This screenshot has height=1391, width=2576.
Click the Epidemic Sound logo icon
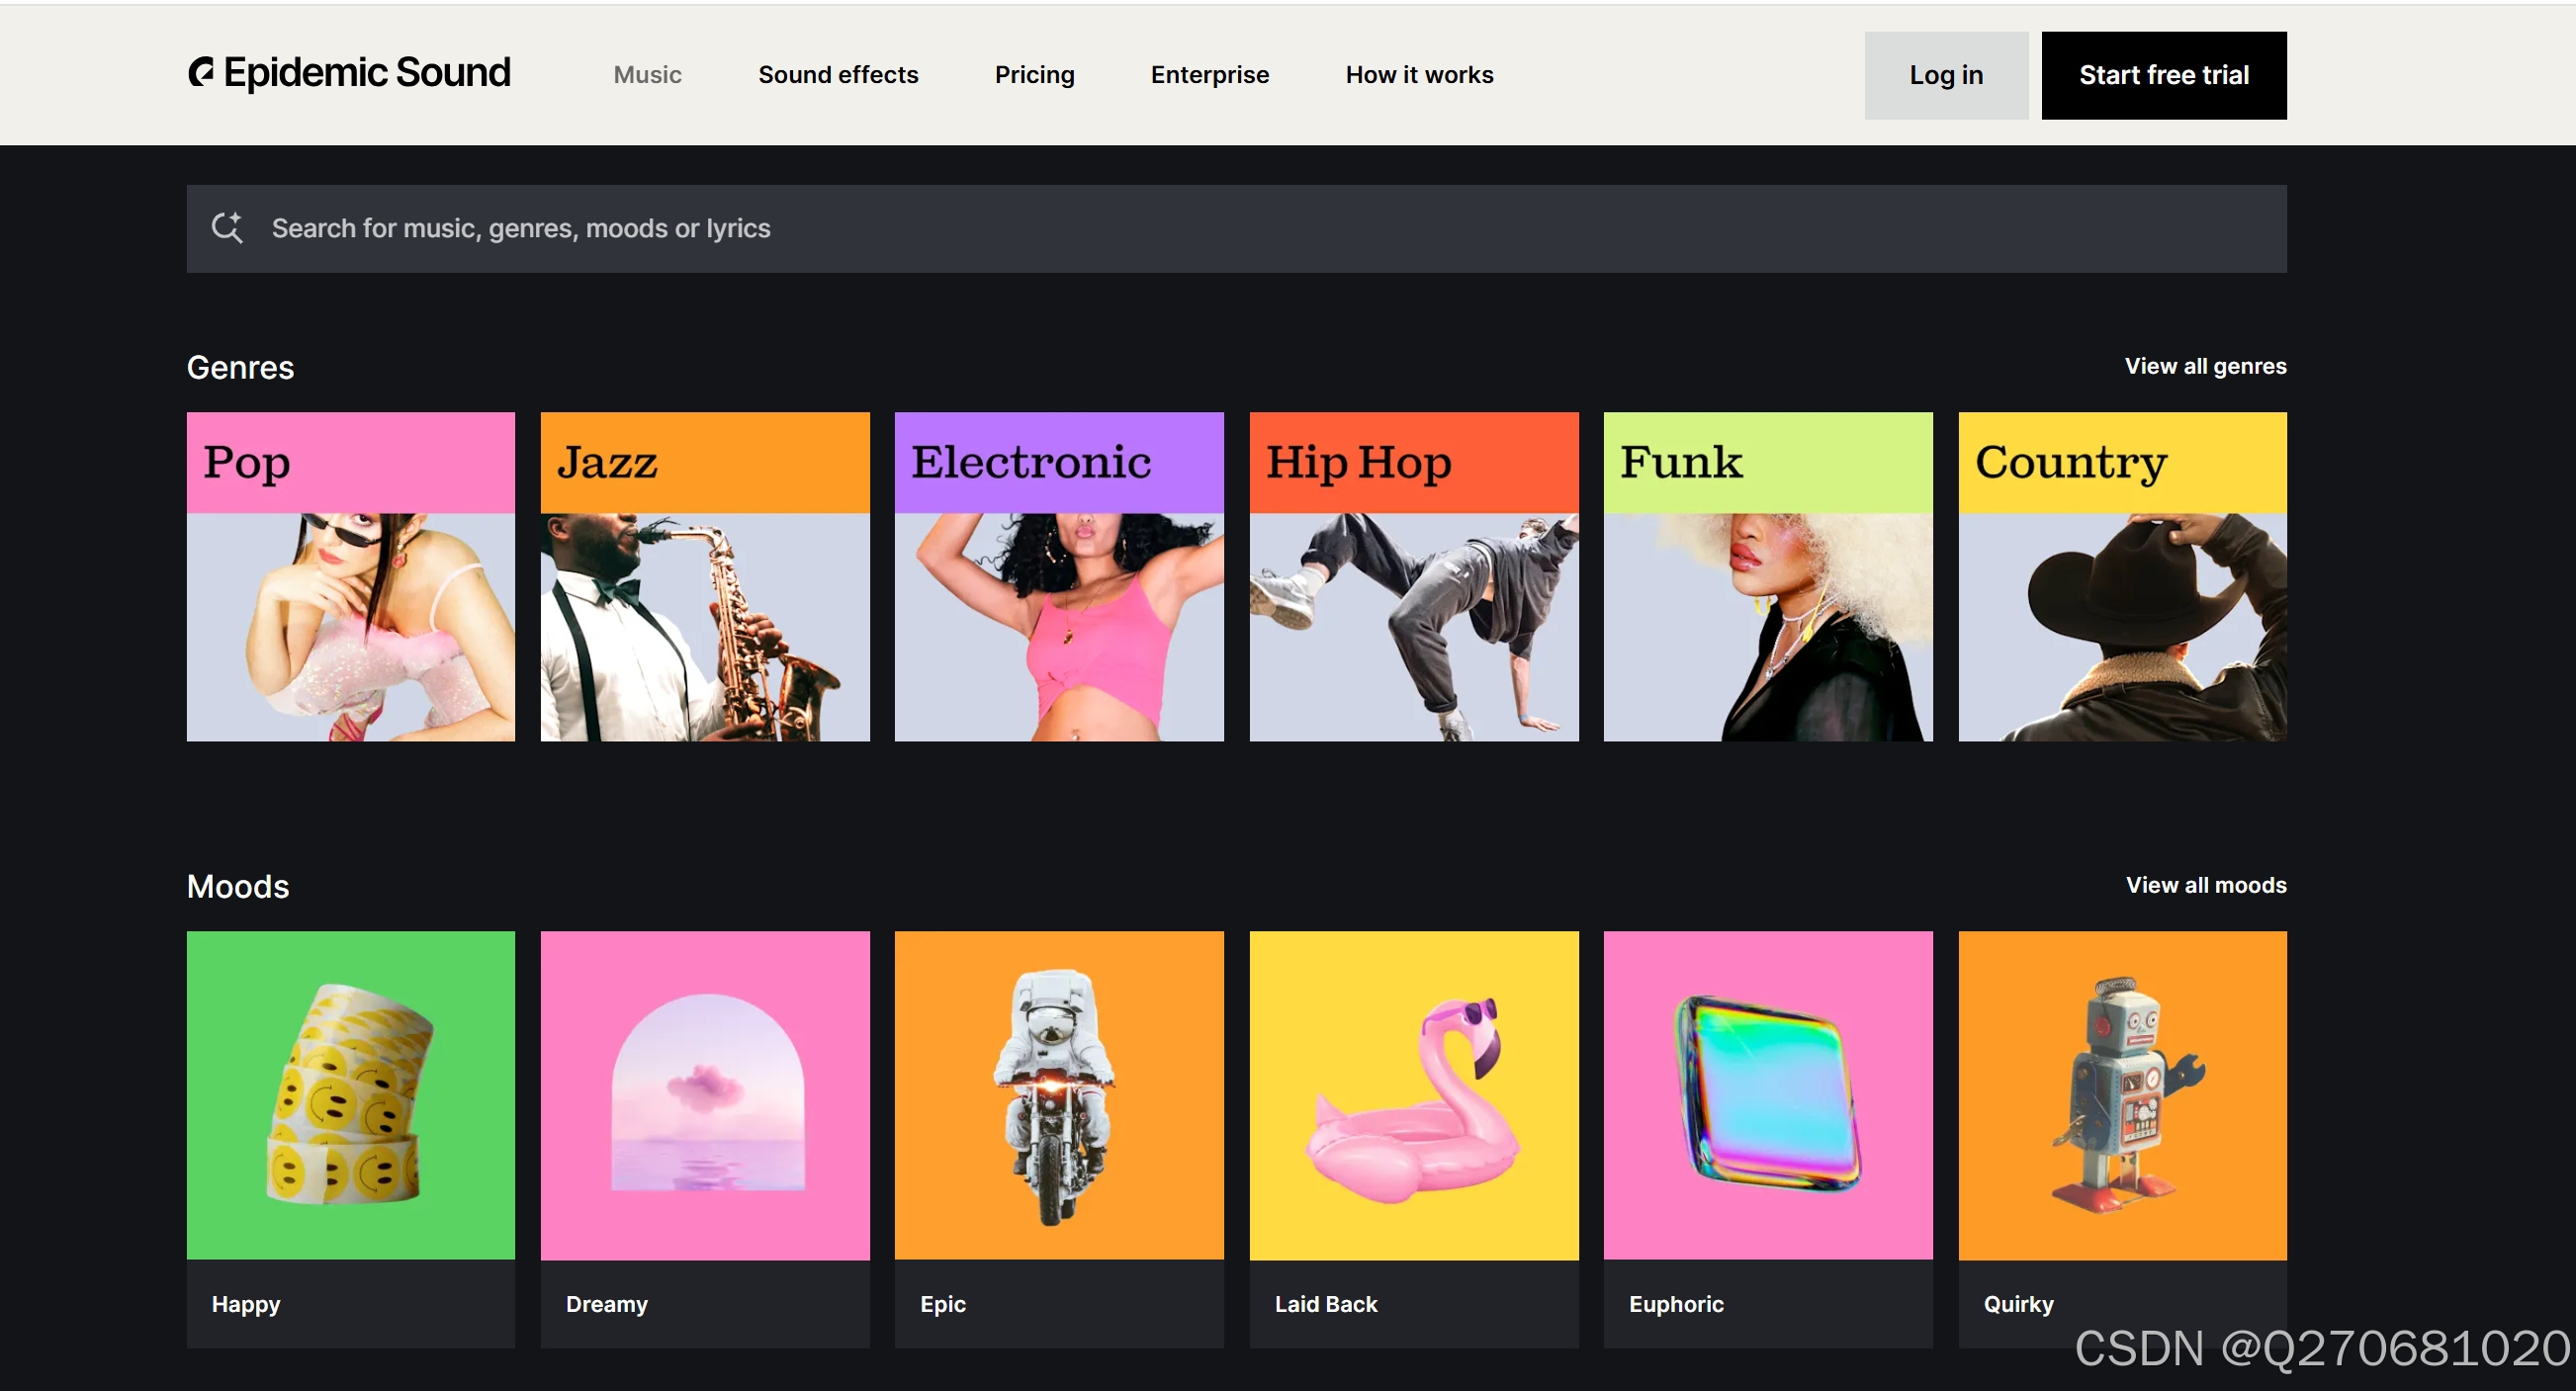201,72
